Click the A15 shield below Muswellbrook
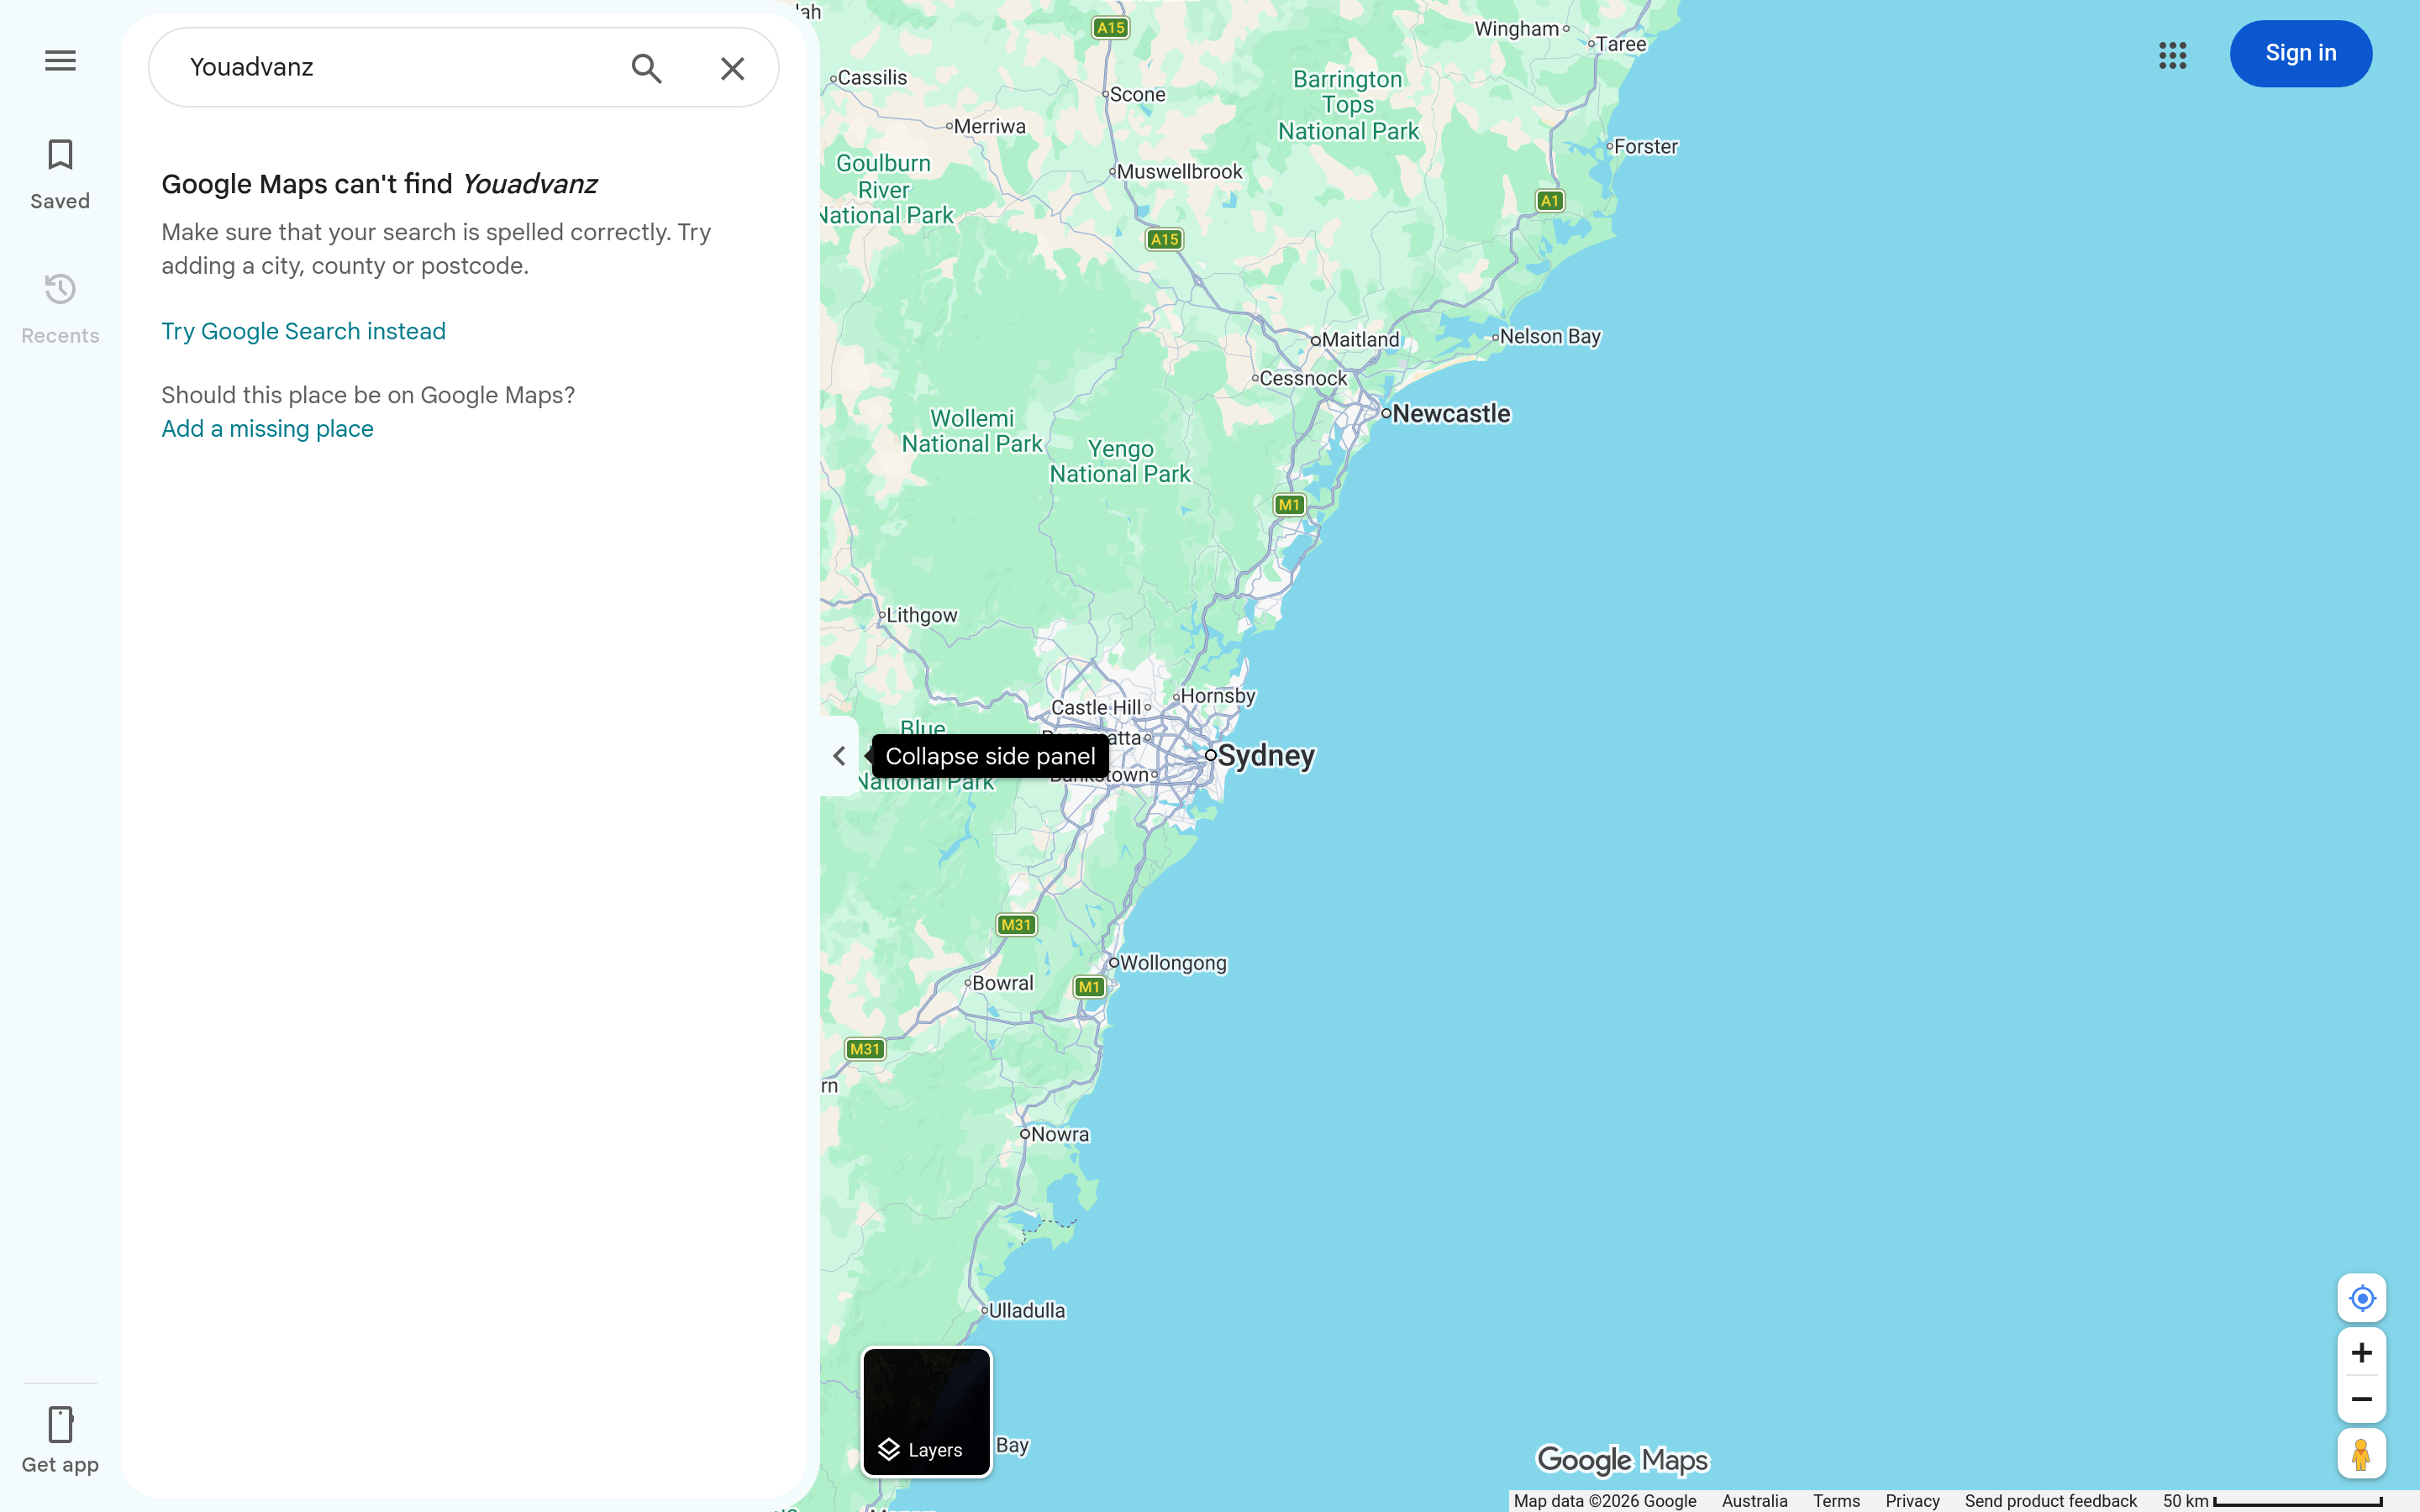 click(1164, 239)
